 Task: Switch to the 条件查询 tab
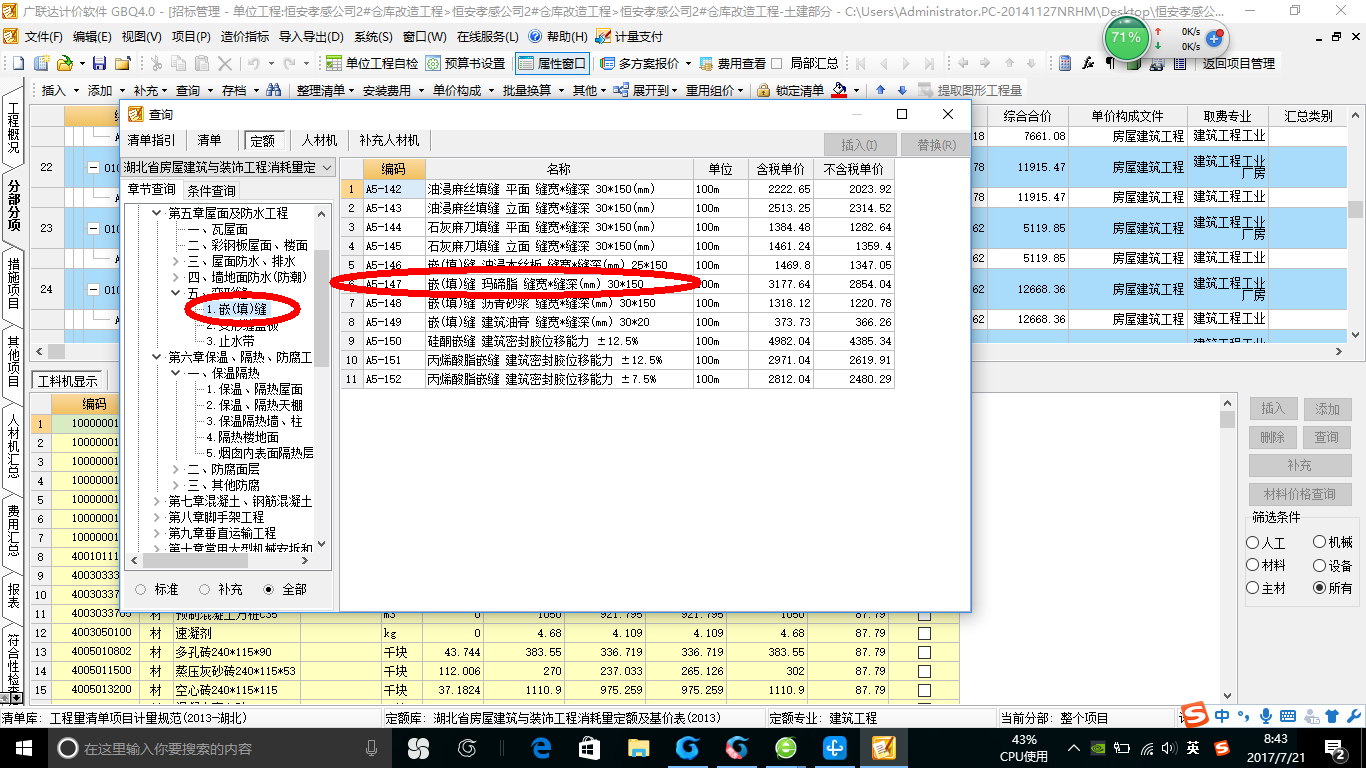(x=211, y=190)
